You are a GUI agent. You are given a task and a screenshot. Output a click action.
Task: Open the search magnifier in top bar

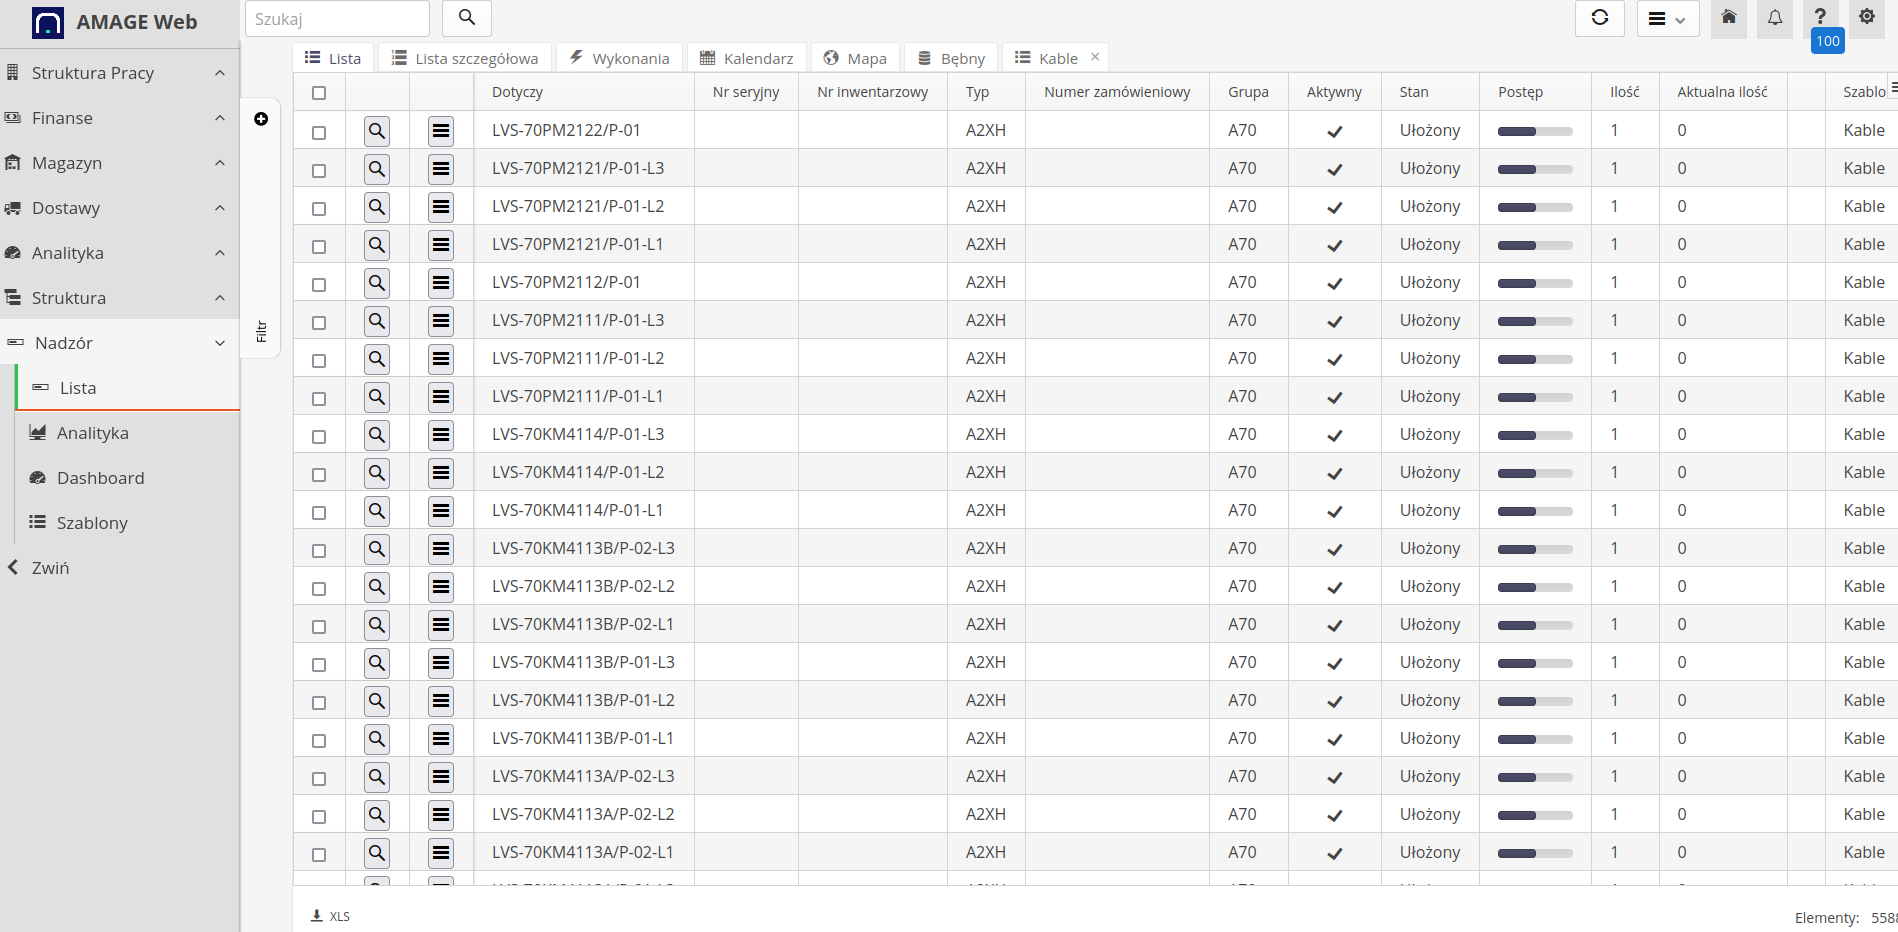click(466, 18)
